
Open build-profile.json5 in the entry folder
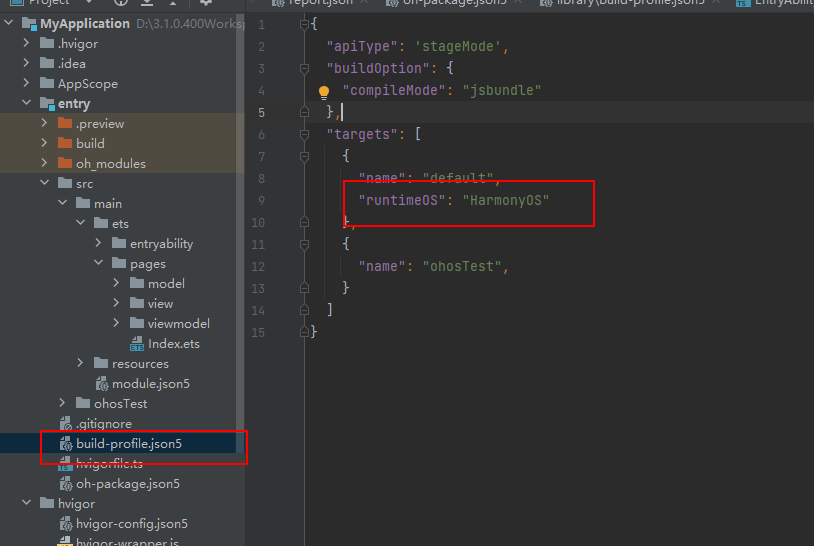(129, 444)
